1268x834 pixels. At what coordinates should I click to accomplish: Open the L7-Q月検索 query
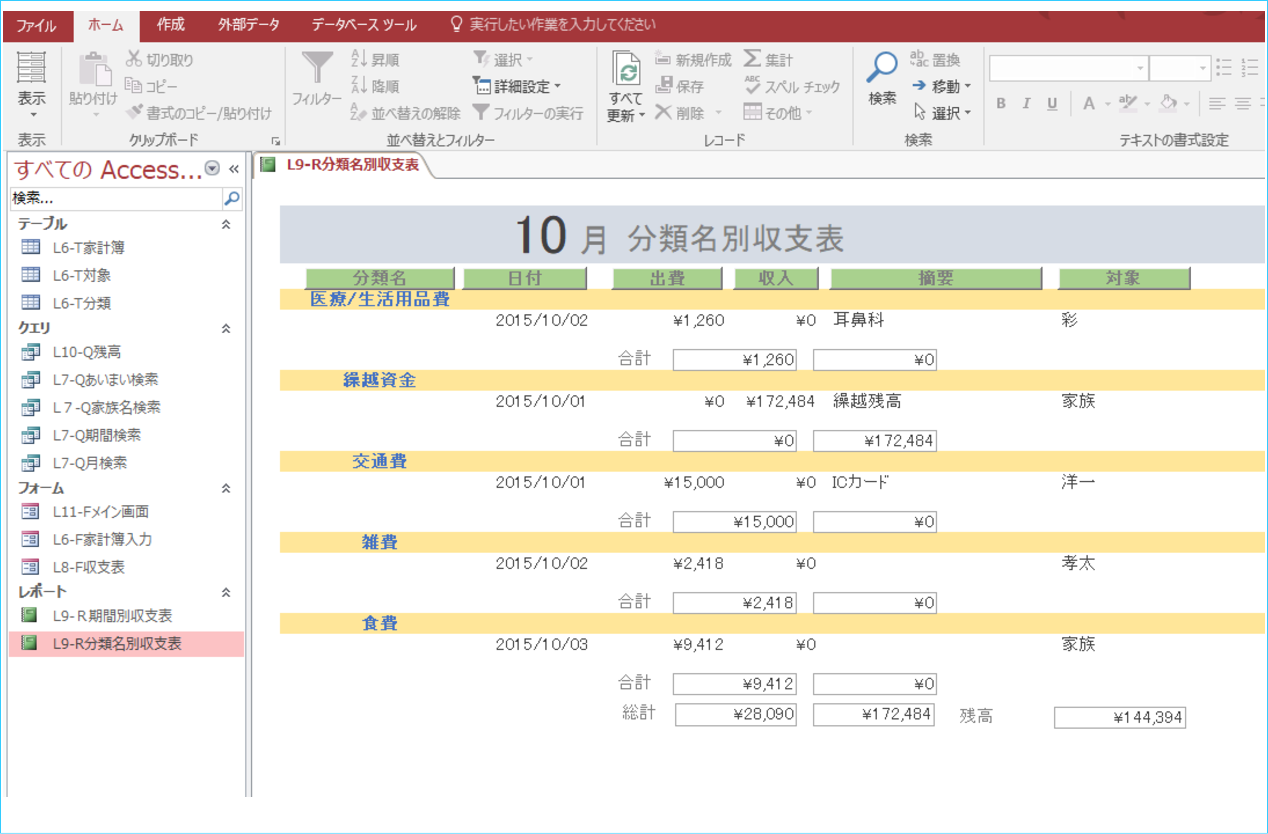tap(89, 463)
